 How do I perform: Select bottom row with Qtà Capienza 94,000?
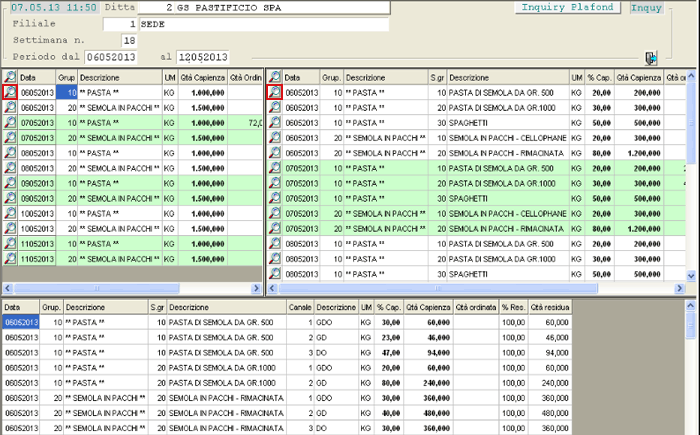tap(287, 353)
